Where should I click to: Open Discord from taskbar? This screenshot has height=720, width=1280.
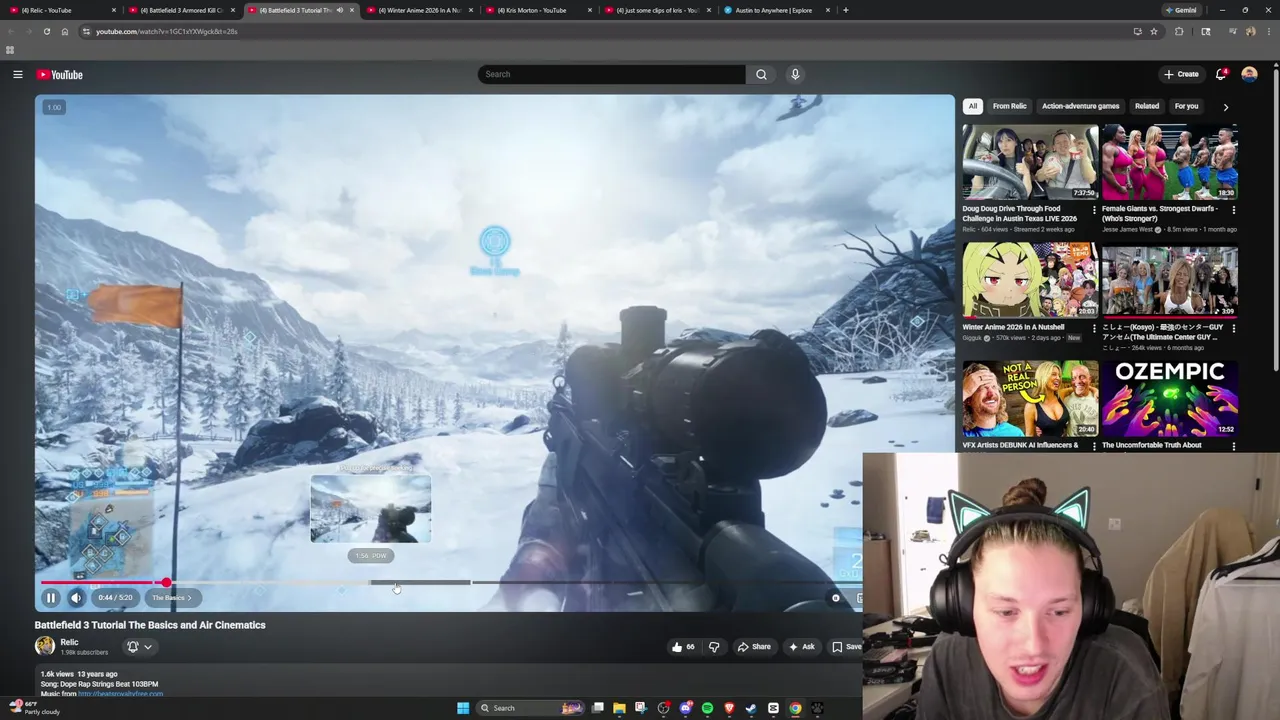[x=685, y=708]
